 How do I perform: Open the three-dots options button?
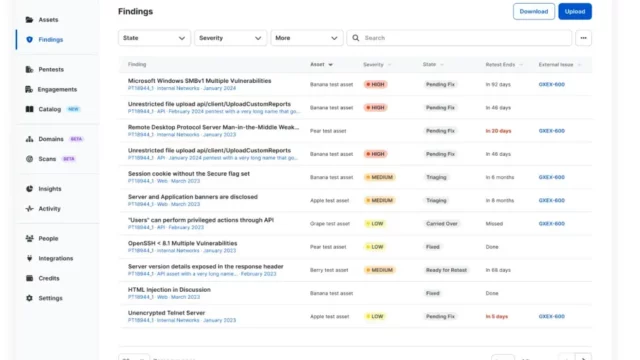click(583, 38)
